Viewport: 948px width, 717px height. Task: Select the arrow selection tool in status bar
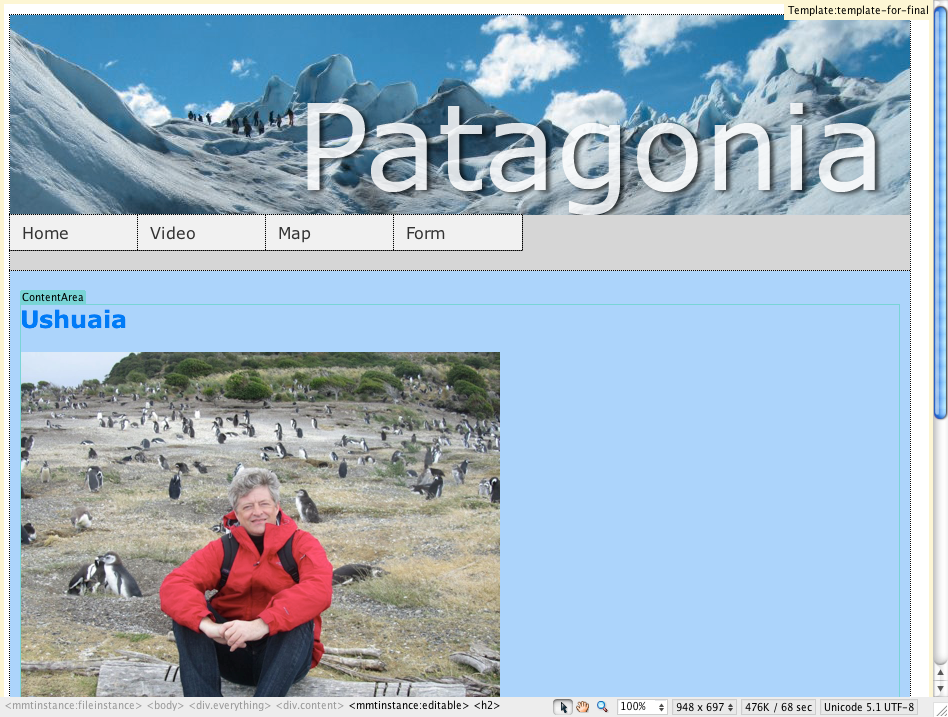(562, 706)
